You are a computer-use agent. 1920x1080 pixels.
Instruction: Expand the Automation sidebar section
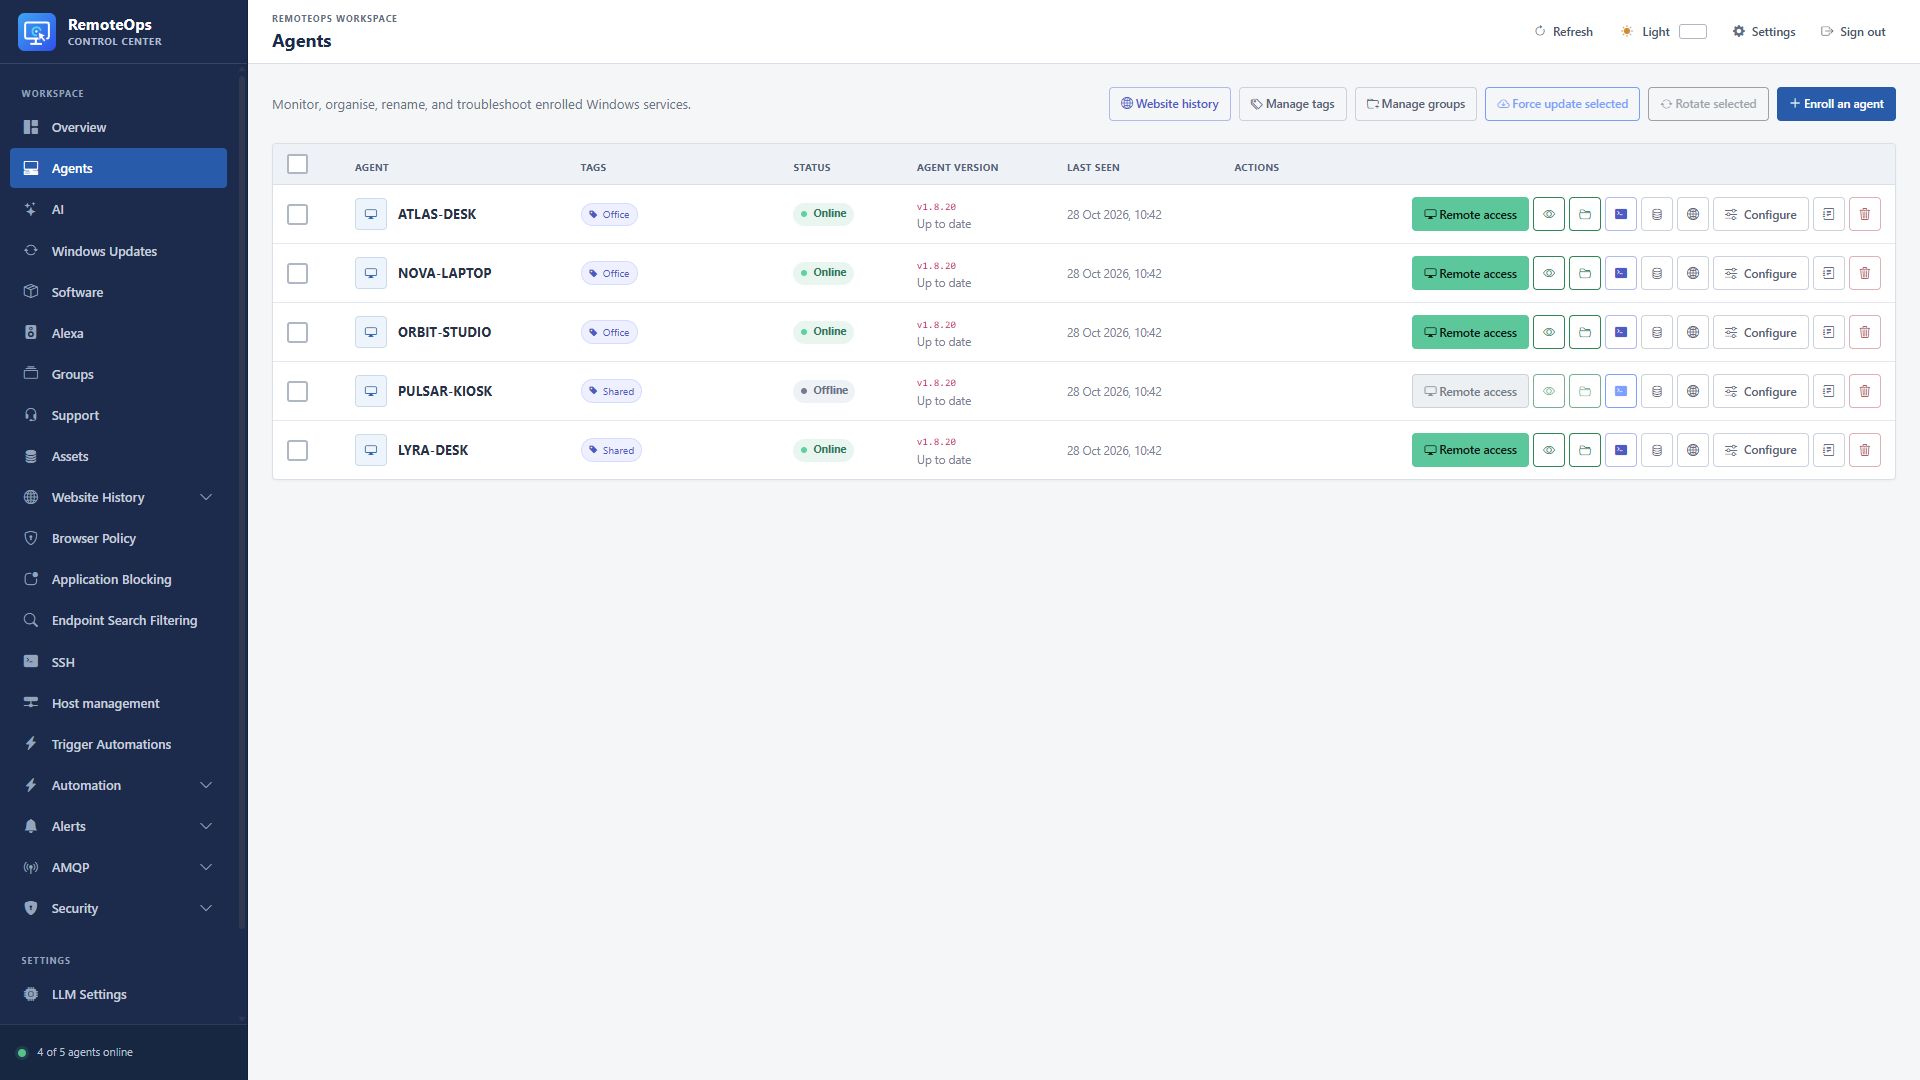coord(118,785)
